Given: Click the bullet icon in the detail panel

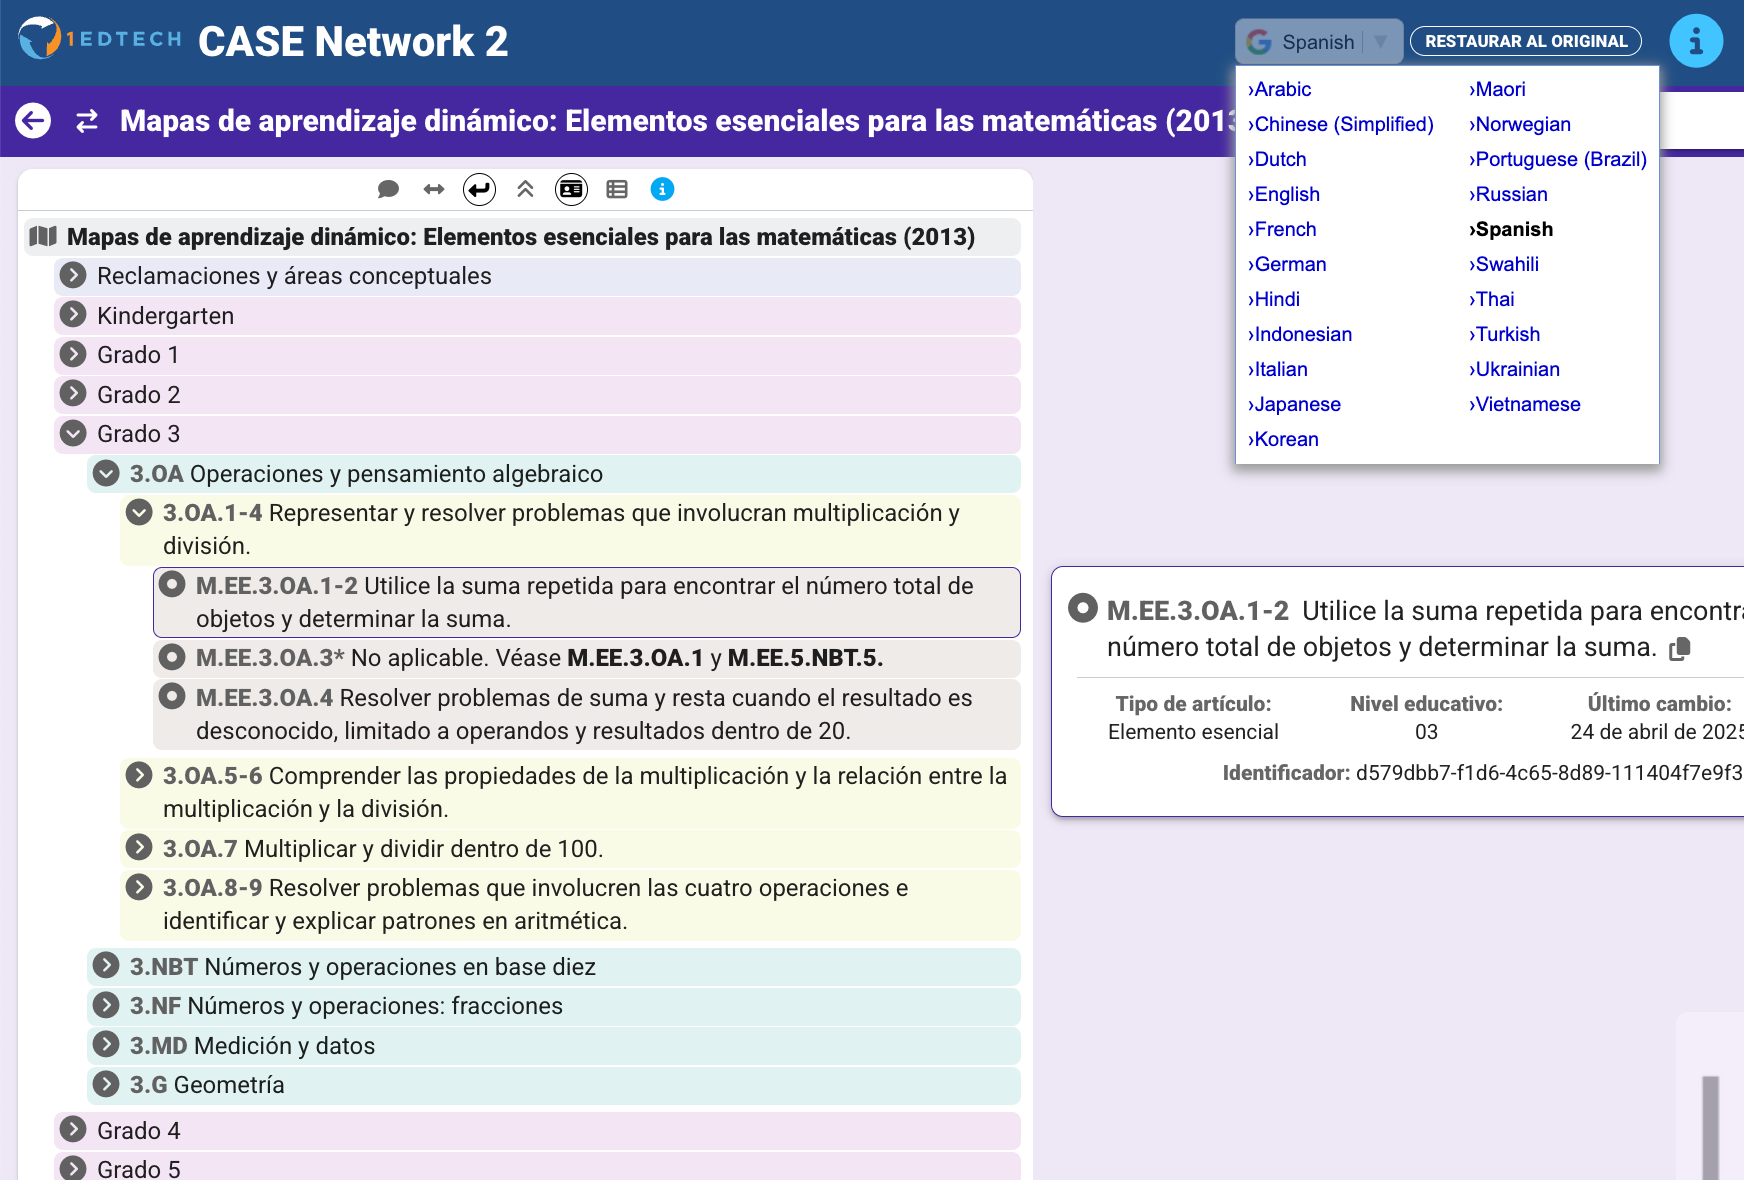Looking at the screenshot, I should pyautogui.click(x=1083, y=608).
